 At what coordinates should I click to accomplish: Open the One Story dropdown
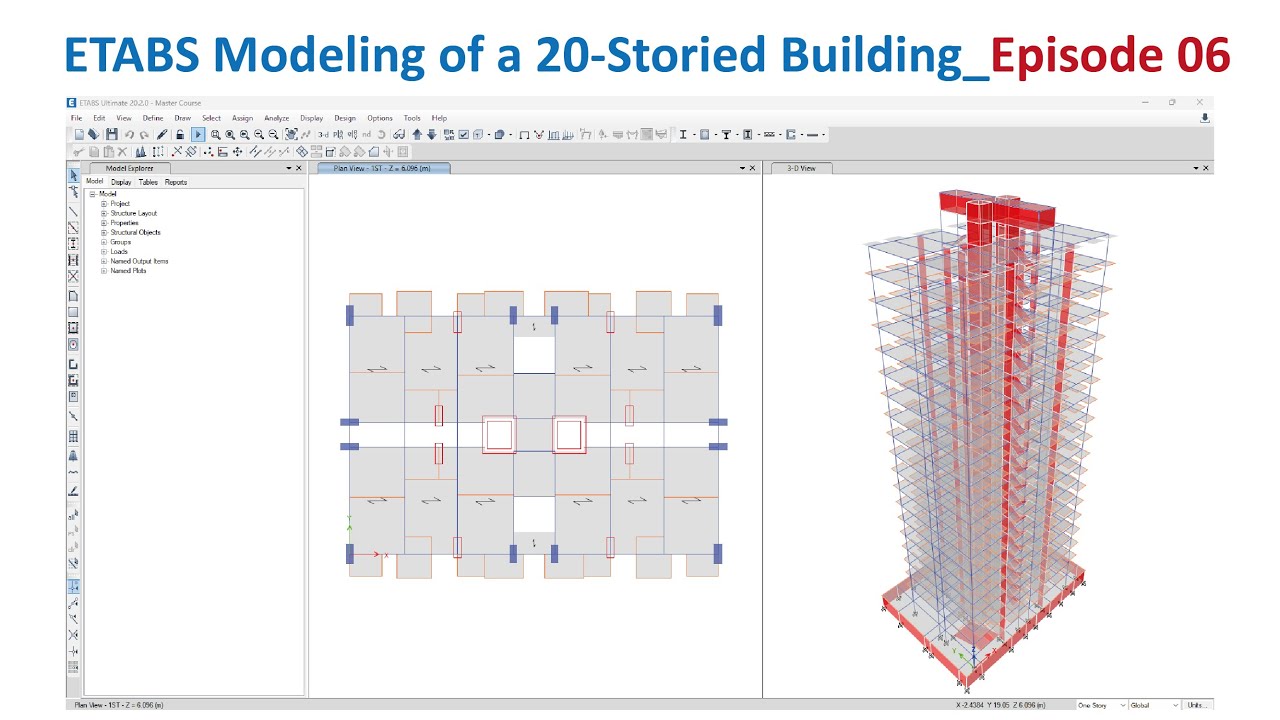pos(1101,705)
